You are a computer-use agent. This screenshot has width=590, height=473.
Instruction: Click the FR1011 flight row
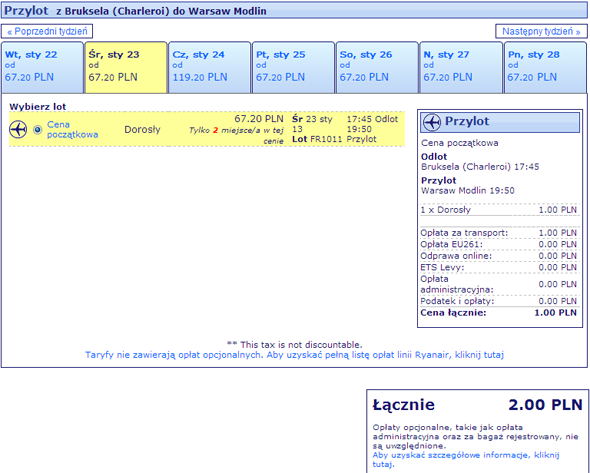(207, 129)
